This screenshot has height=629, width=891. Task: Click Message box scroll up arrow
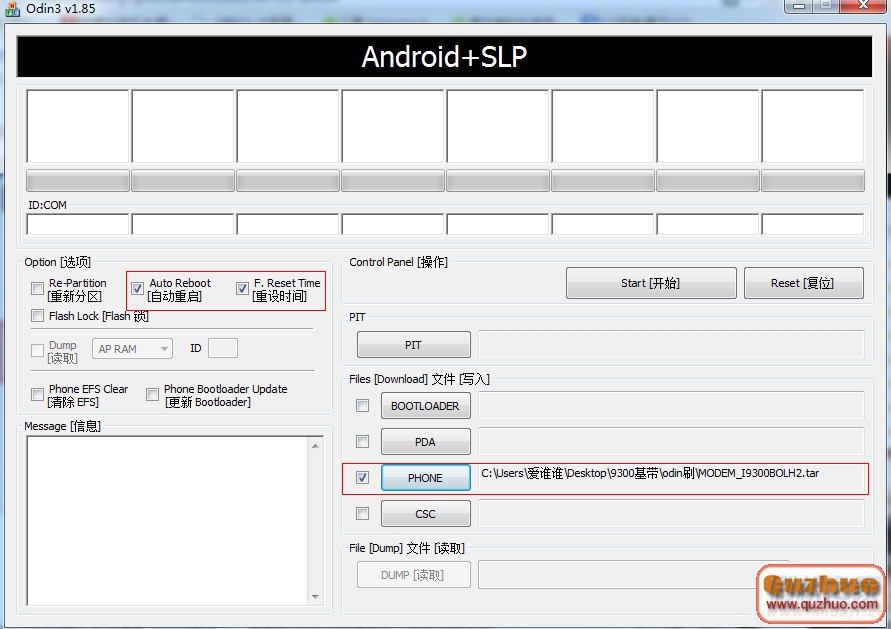point(315,446)
